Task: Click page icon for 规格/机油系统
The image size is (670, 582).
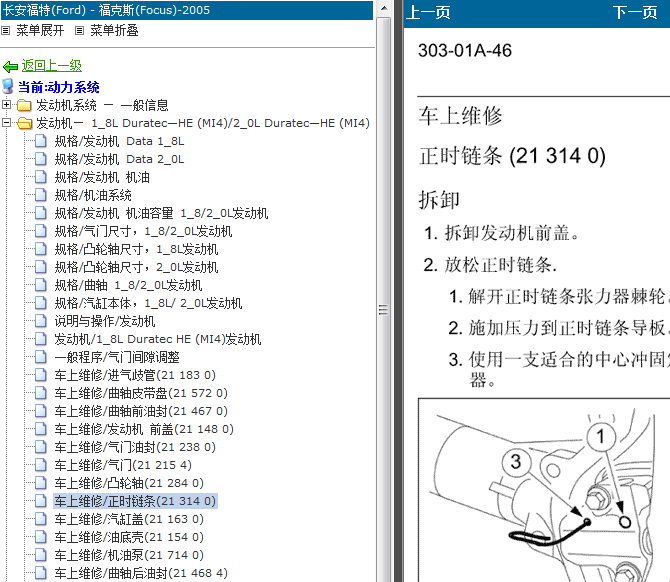Action: (41, 195)
